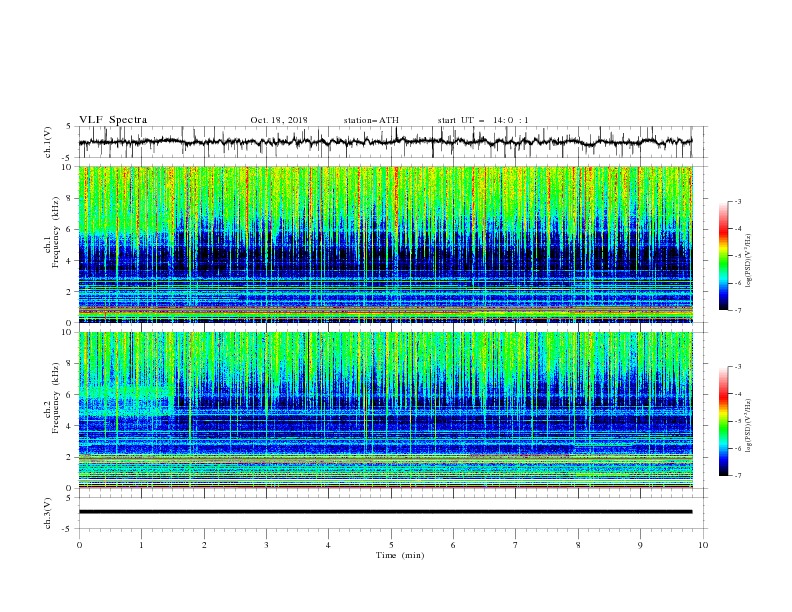The width and height of the screenshot is (792, 612).
Task: Click time axis tick label "9"
Action: pos(640,545)
